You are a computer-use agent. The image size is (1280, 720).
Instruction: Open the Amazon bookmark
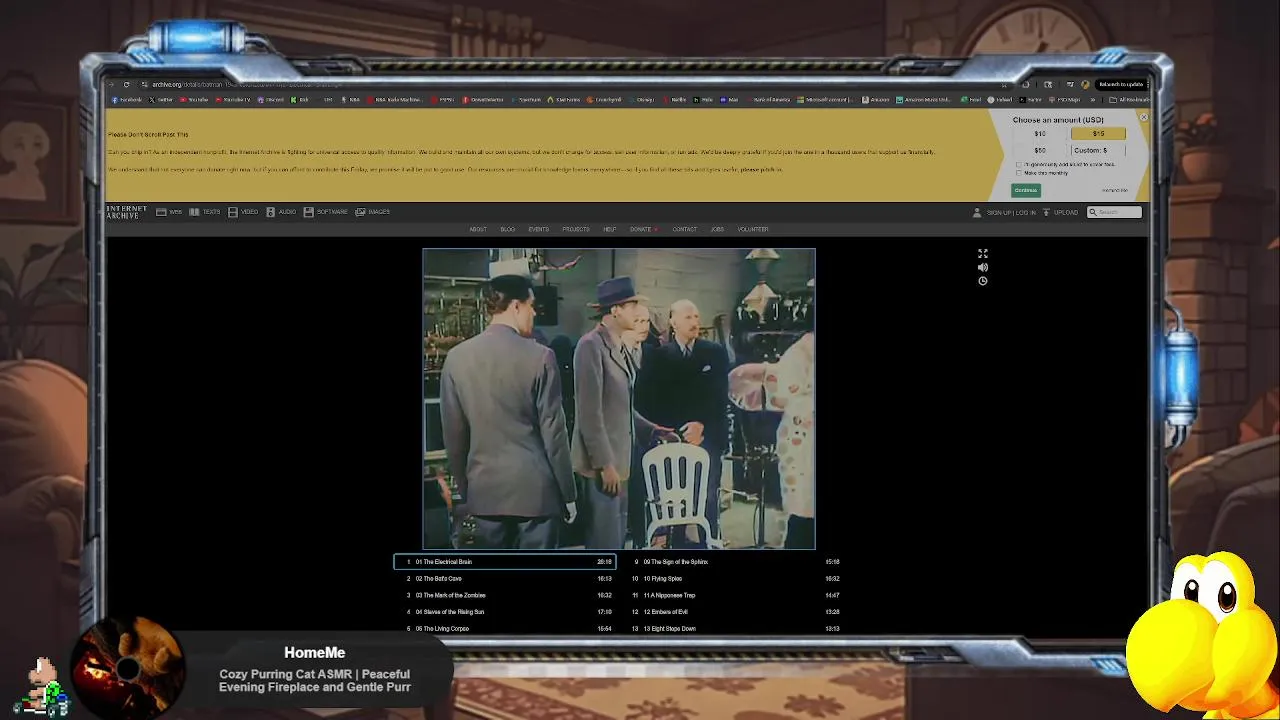click(876, 100)
